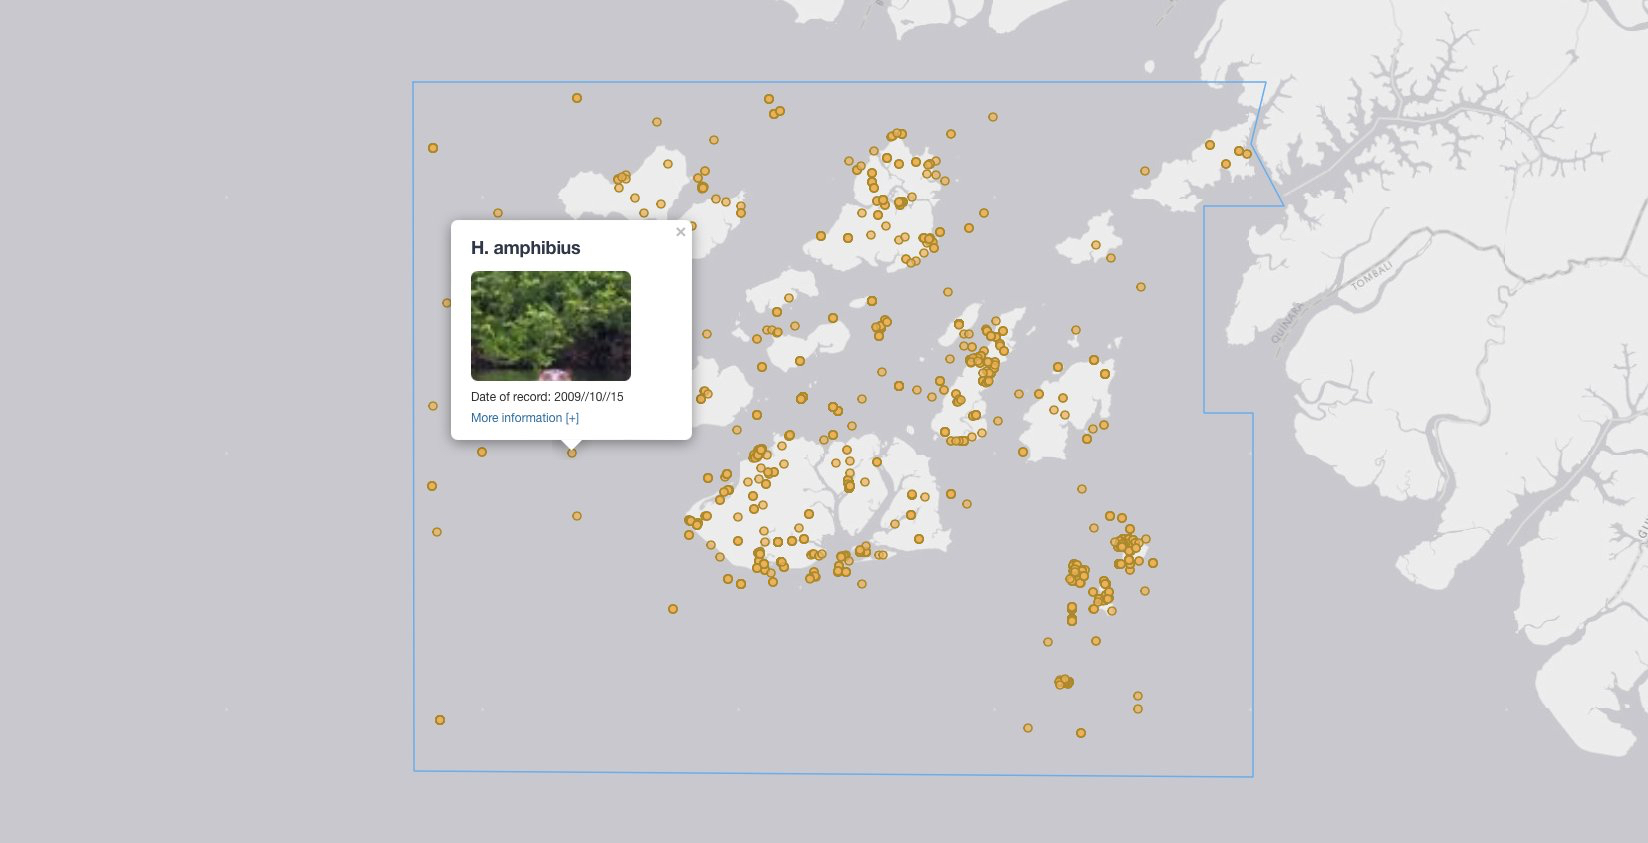Viewport: 1648px width, 843px height.
Task: Click the lone marker just west of northeast peninsula
Action: [1145, 171]
